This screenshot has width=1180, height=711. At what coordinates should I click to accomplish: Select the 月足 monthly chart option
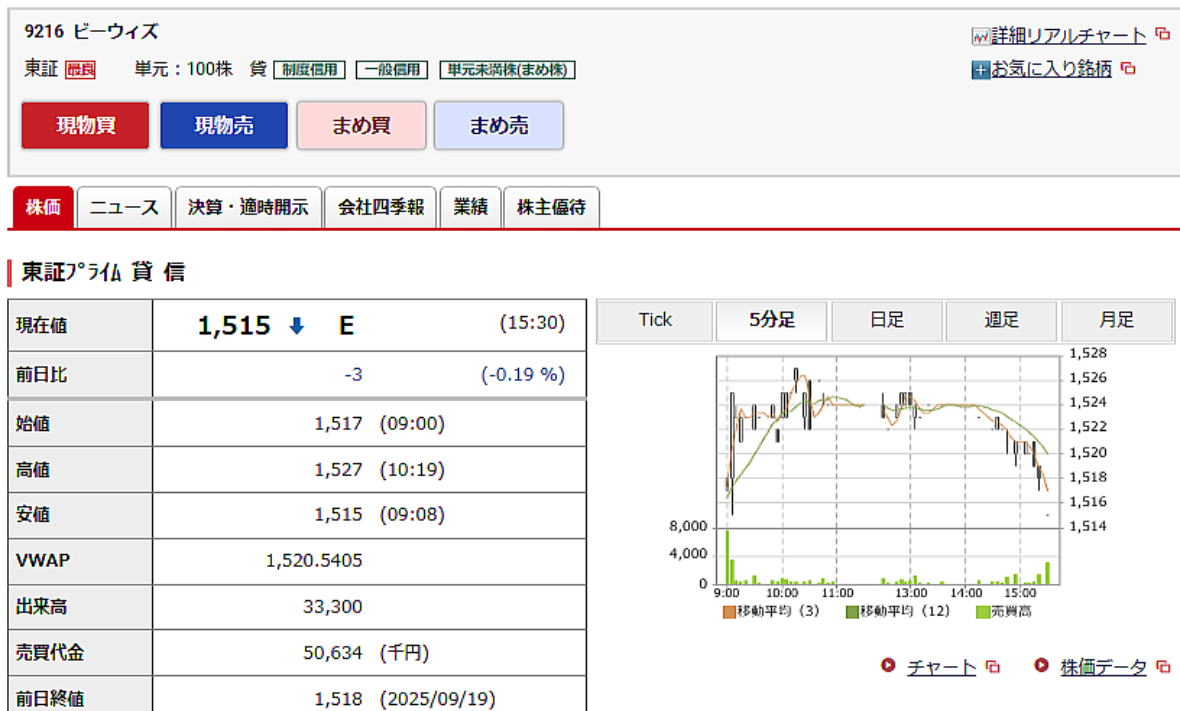(1116, 321)
